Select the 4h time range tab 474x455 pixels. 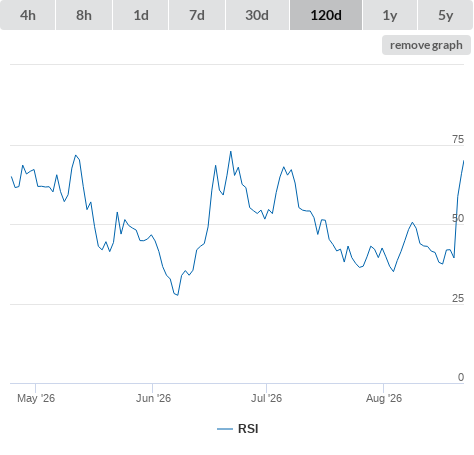pos(28,15)
